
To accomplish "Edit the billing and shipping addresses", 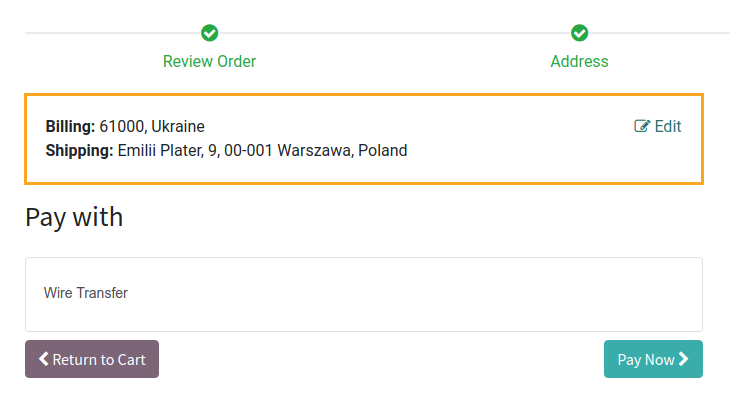I will point(658,126).
